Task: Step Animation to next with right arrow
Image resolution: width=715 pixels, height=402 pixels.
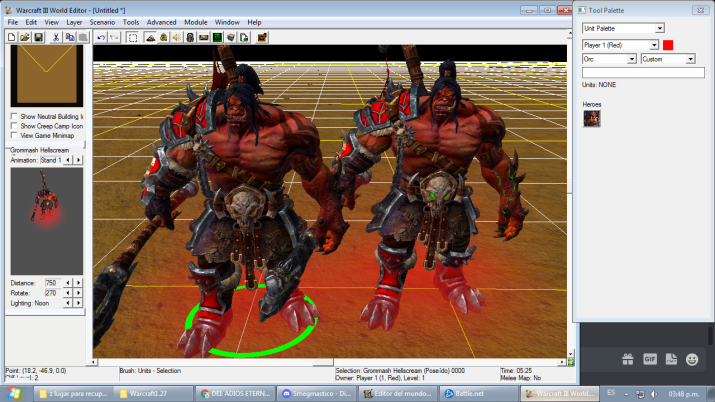Action: point(78,160)
